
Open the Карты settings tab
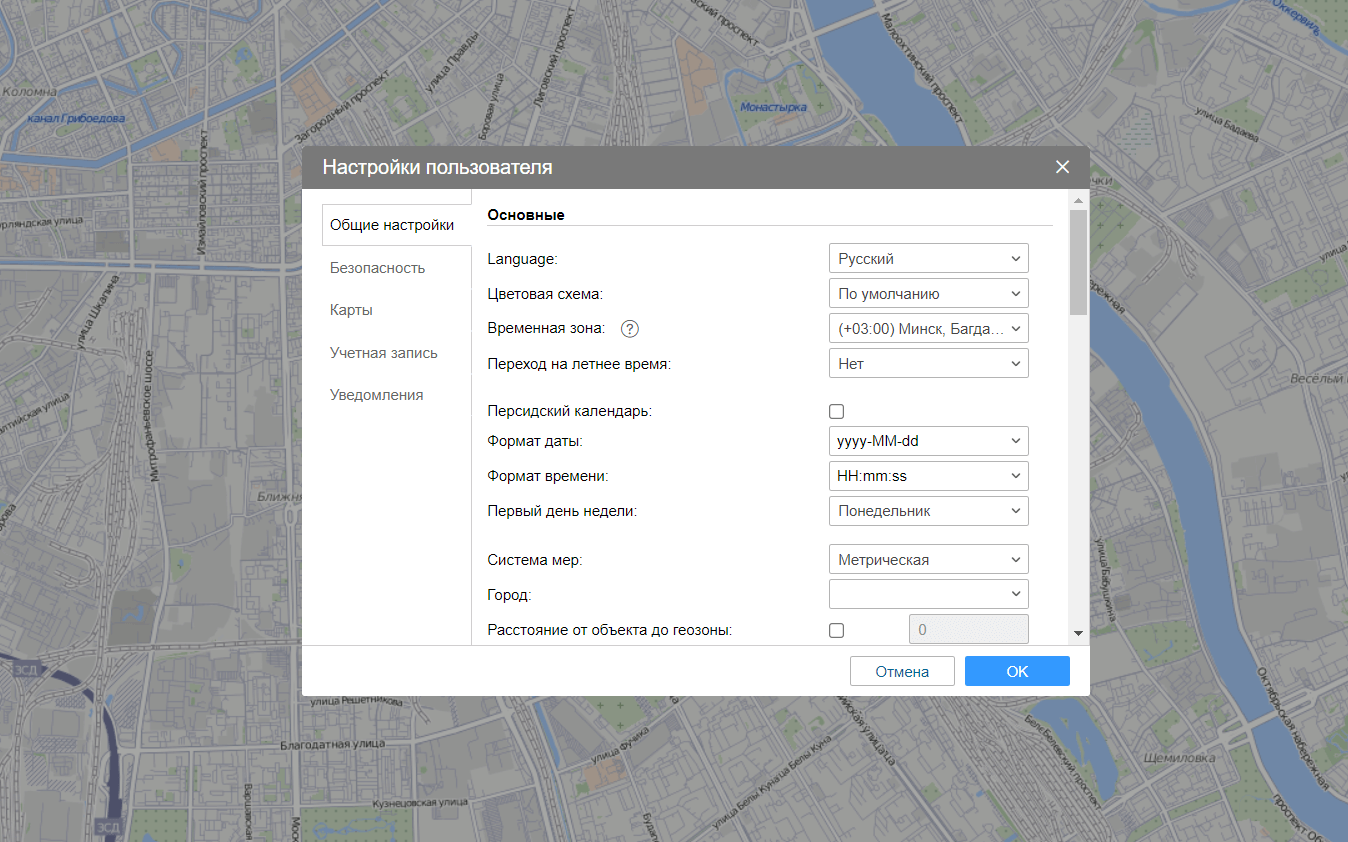352,310
